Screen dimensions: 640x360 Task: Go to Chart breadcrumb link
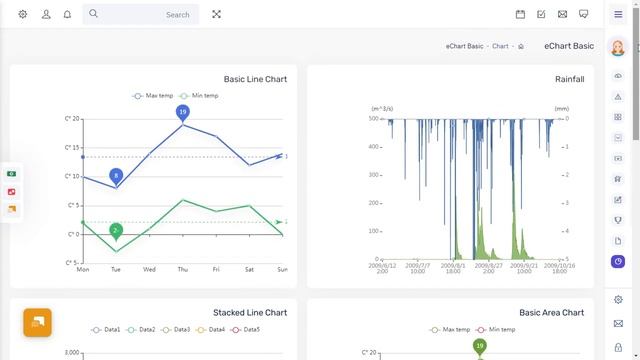[500, 46]
